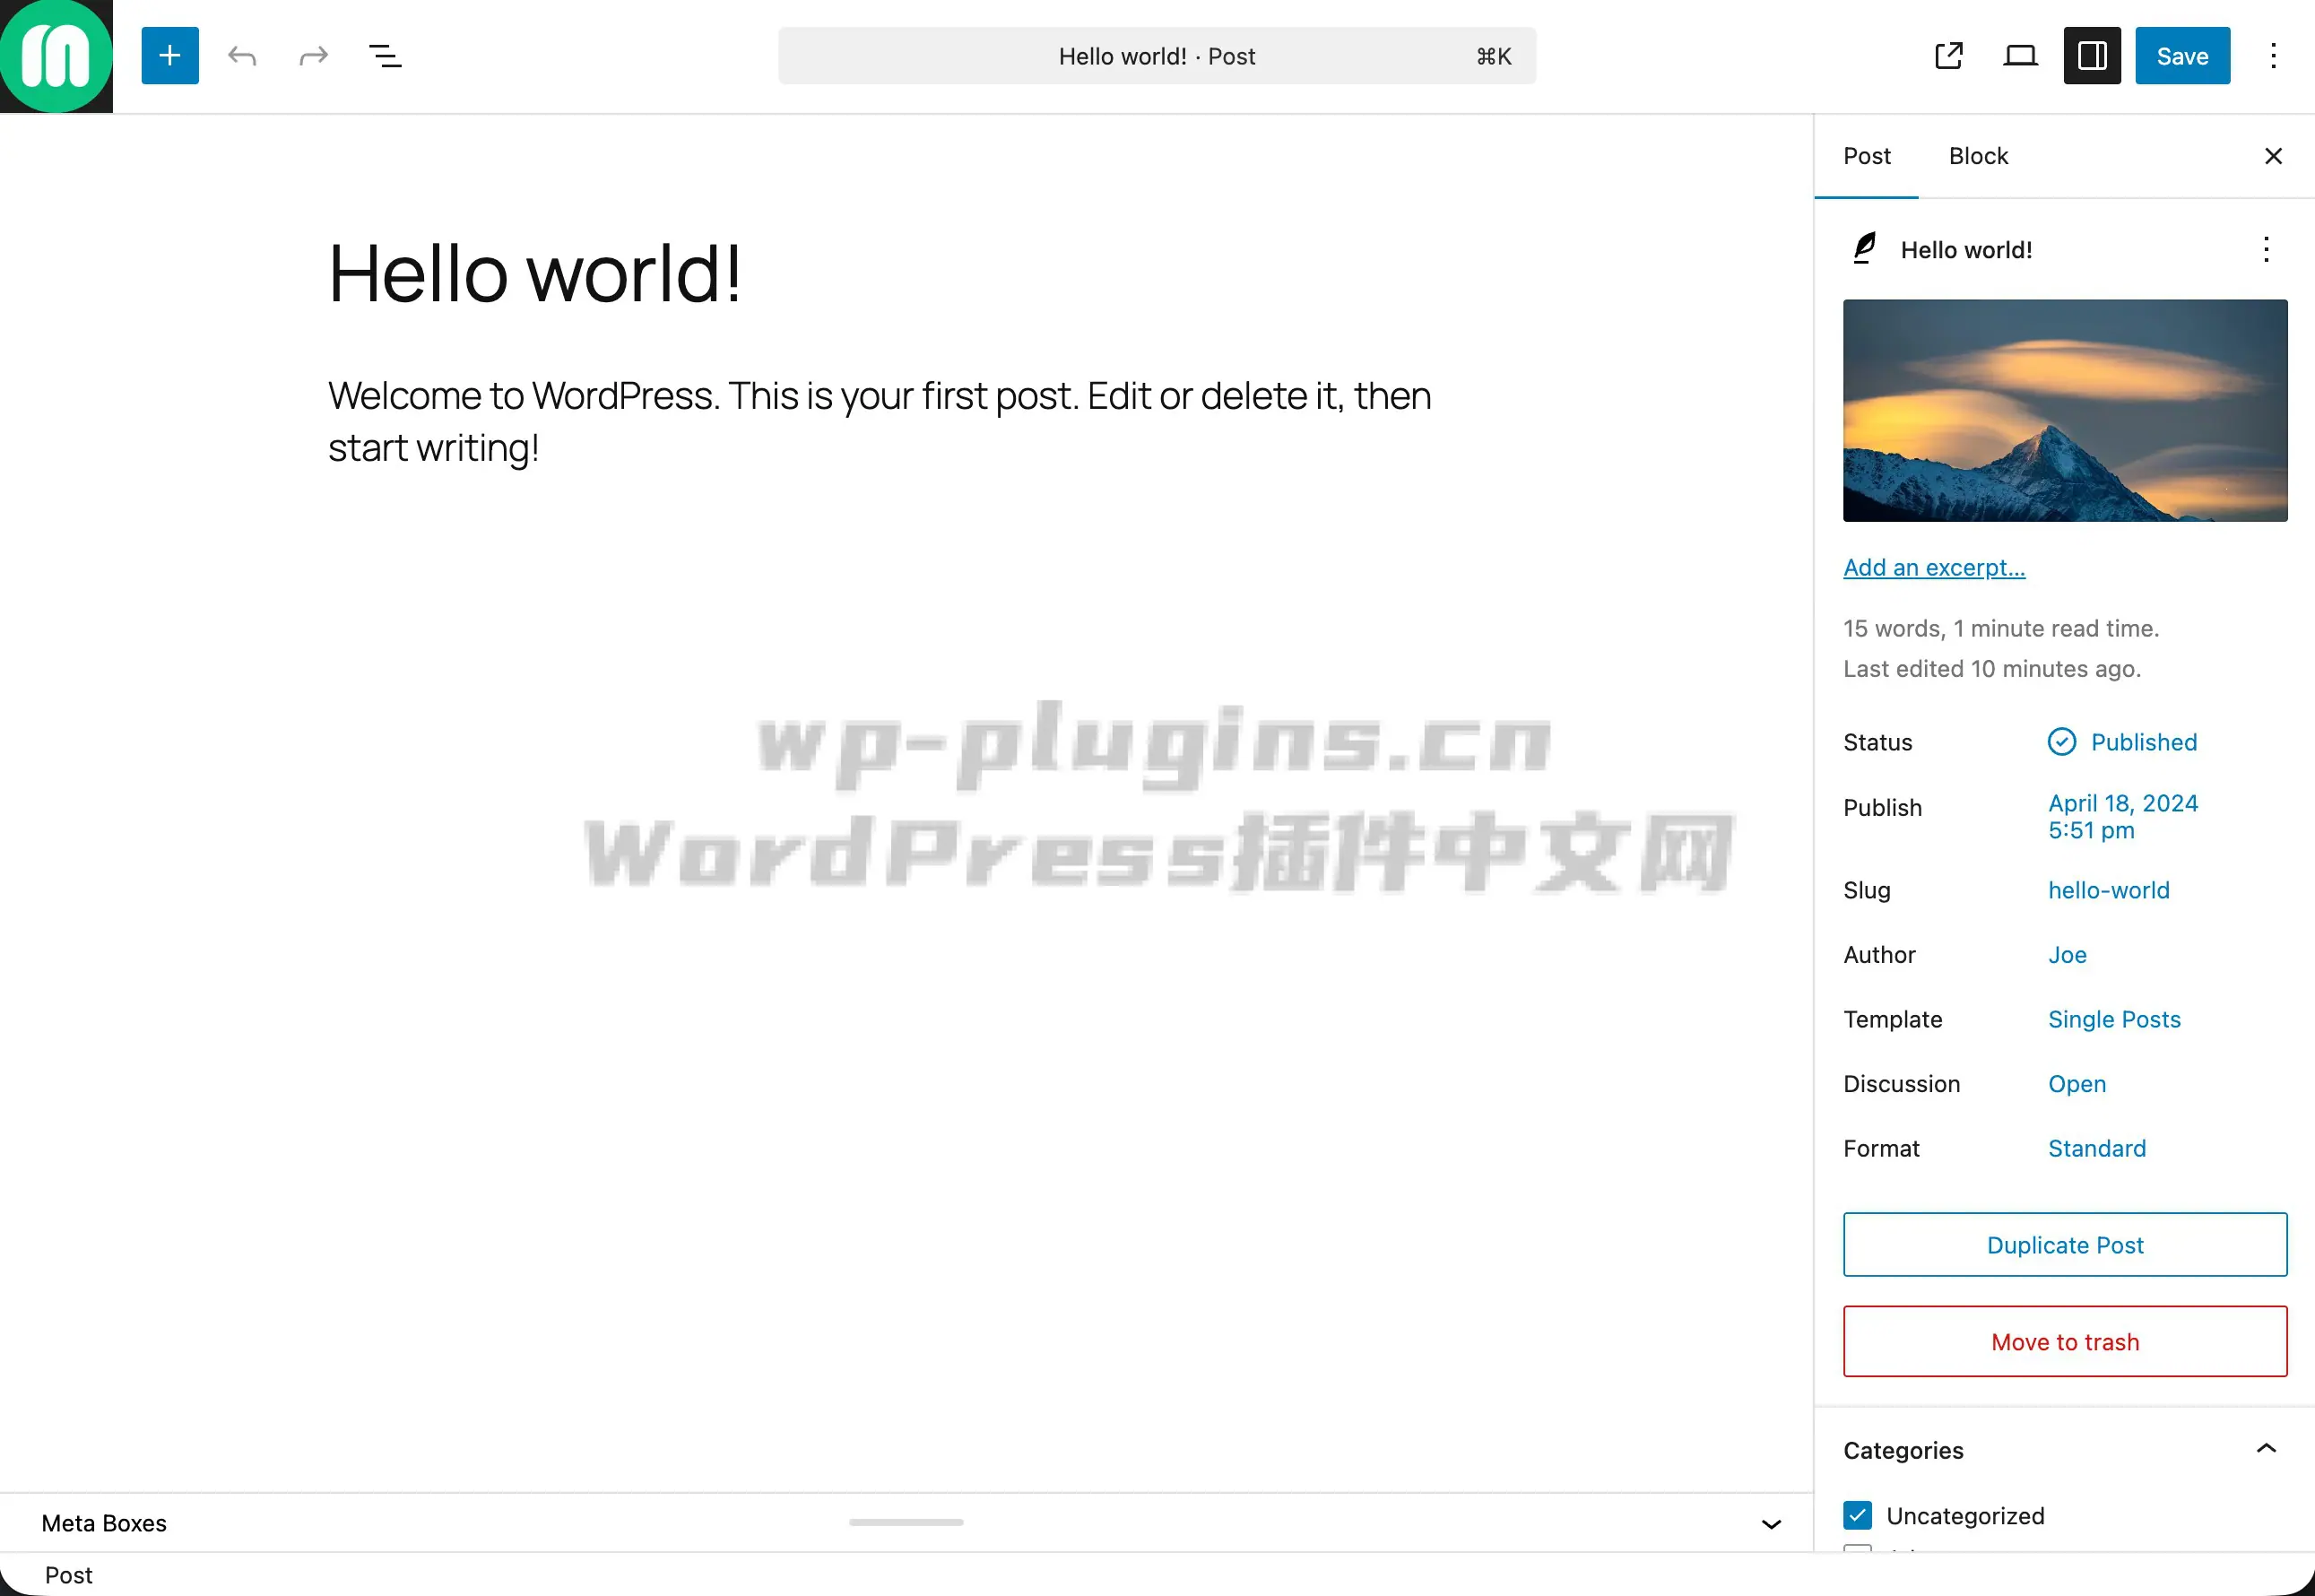
Task: Click the featured image thumbnail
Action: tap(2065, 410)
